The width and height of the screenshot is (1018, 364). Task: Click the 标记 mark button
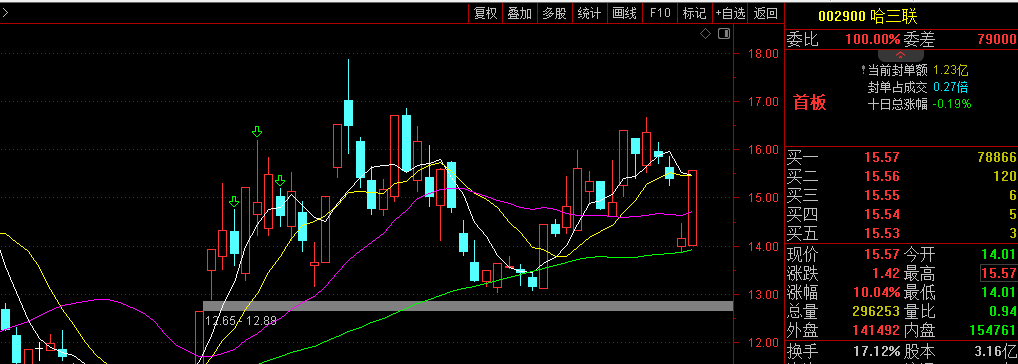[x=694, y=13]
